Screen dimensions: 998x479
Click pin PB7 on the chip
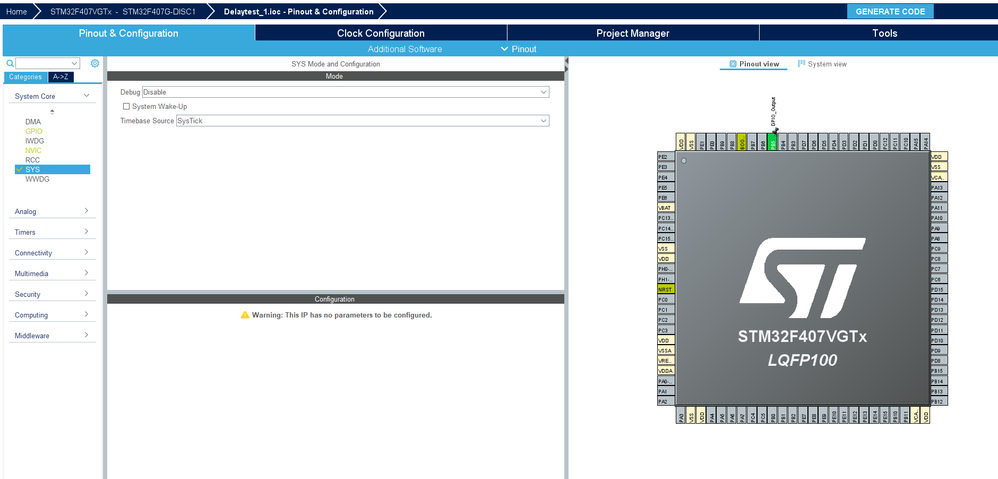point(752,144)
